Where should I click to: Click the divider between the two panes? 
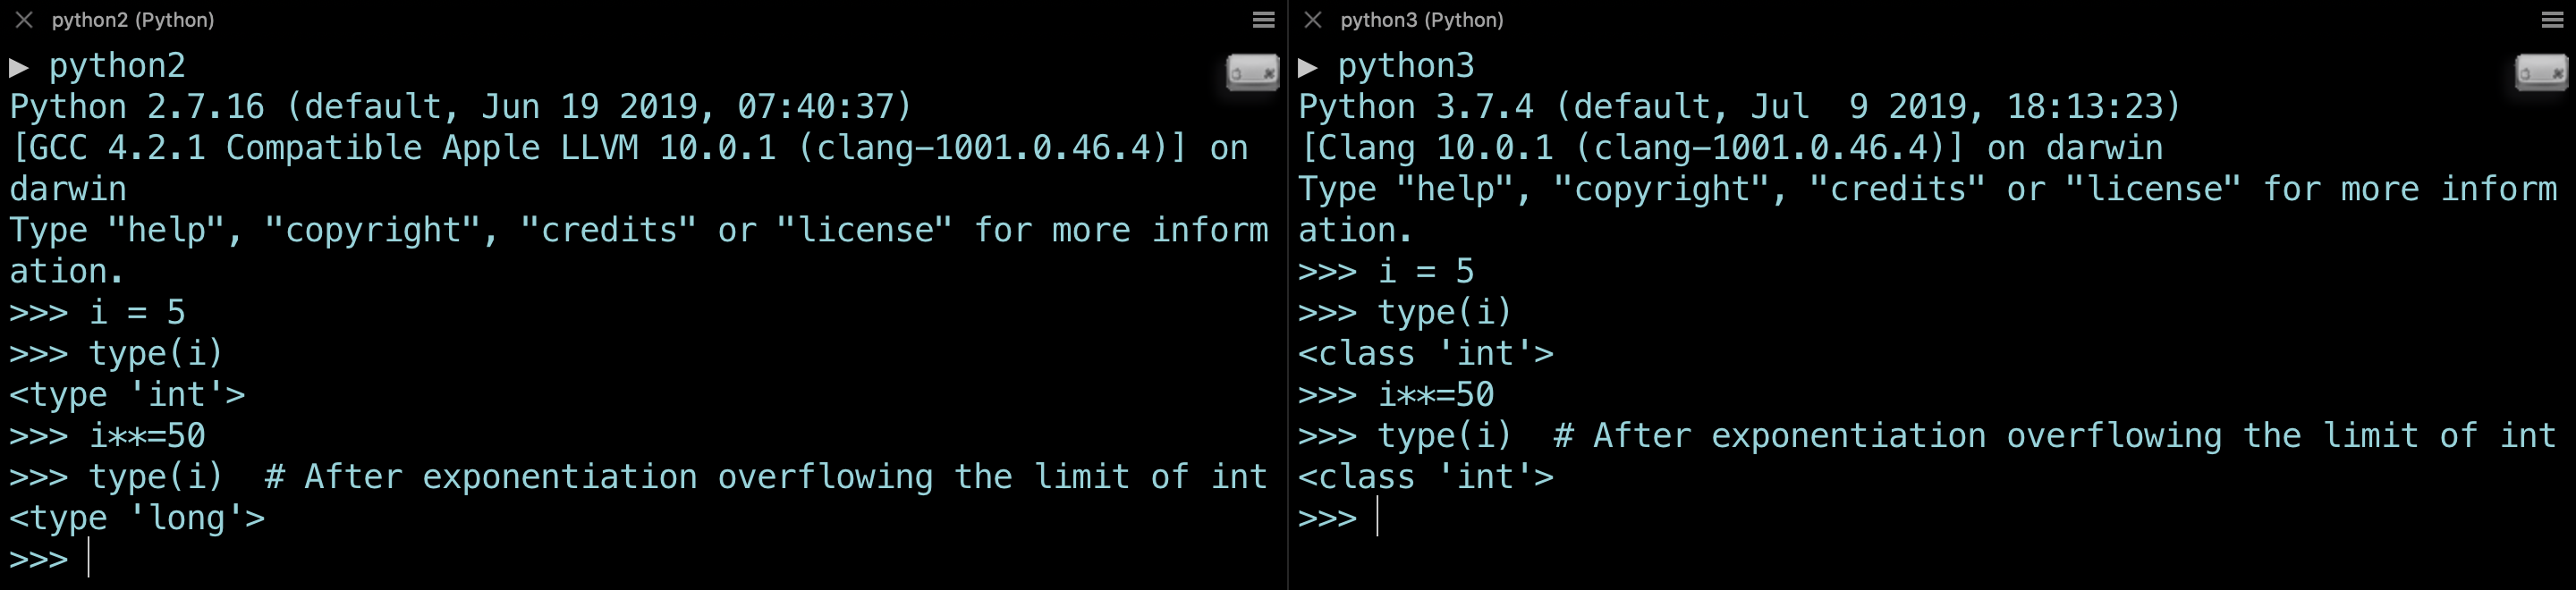click(1288, 300)
